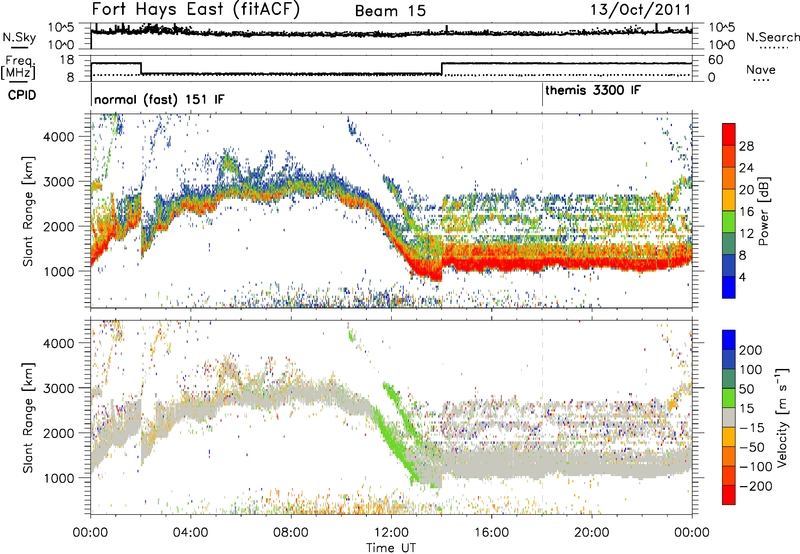Click the '50' velocity scale value
This screenshot has width=800, height=554.
[747, 389]
